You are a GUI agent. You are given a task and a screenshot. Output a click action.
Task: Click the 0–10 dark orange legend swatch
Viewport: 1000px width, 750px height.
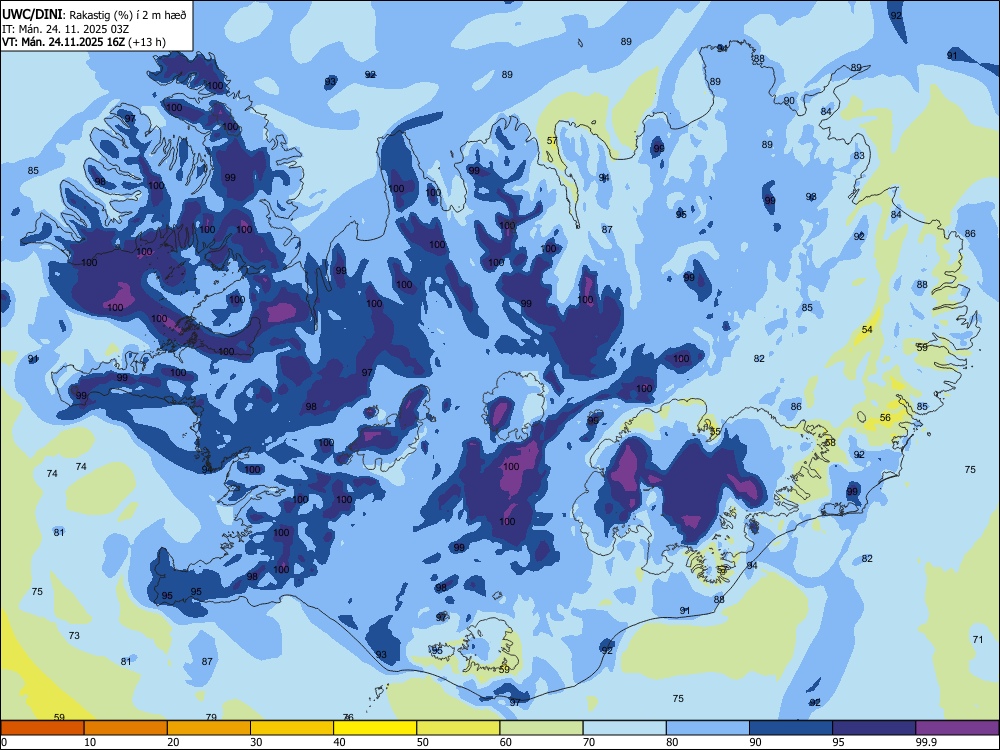coord(42,728)
